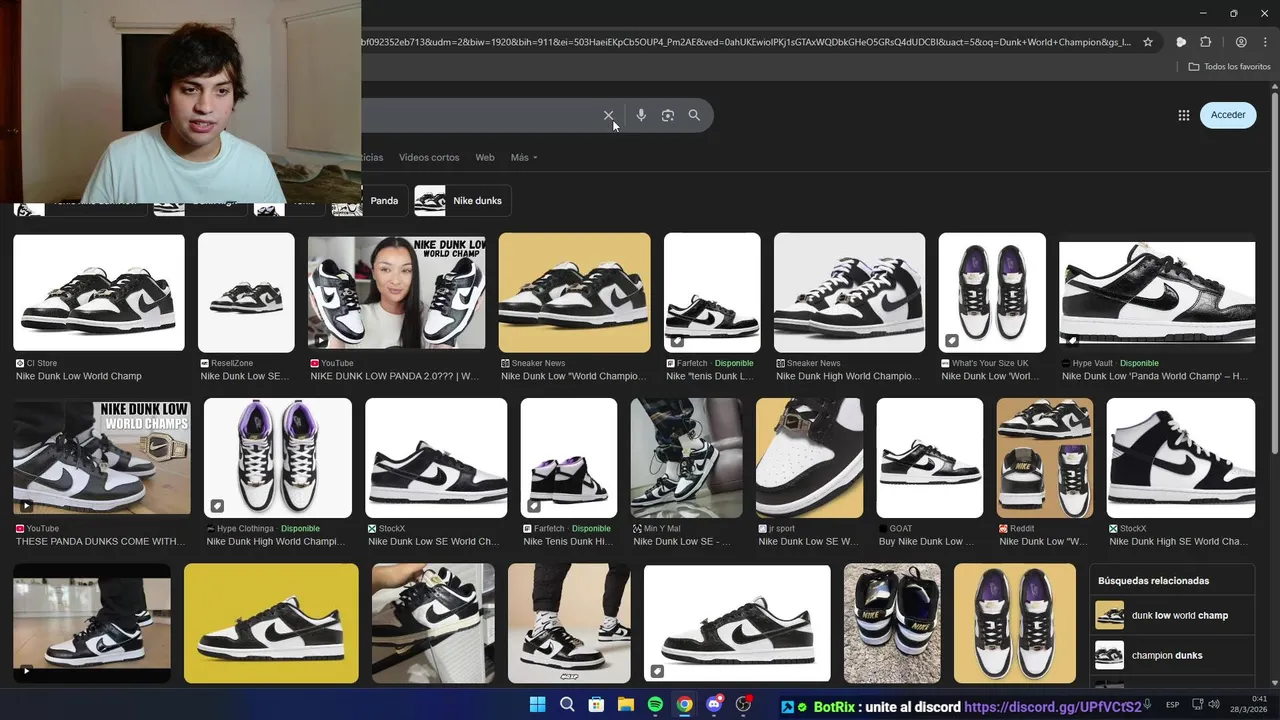This screenshot has width=1280, height=720.
Task: Open Microsoft Store from the taskbar
Action: tap(596, 705)
